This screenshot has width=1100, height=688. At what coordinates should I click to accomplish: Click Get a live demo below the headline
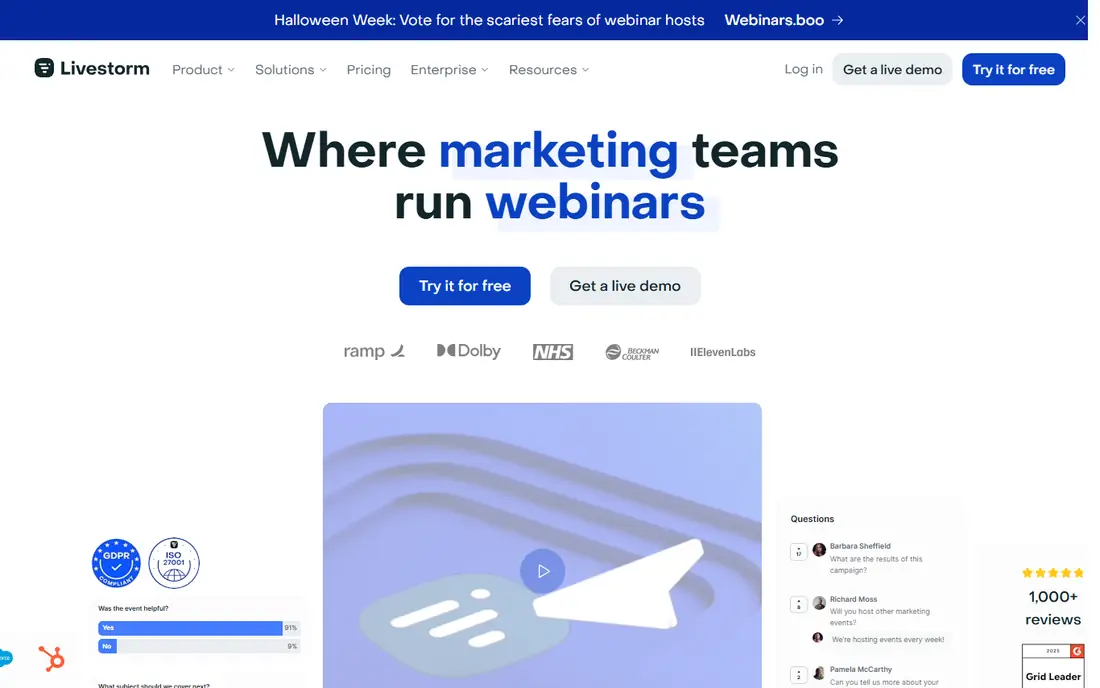[x=625, y=286]
